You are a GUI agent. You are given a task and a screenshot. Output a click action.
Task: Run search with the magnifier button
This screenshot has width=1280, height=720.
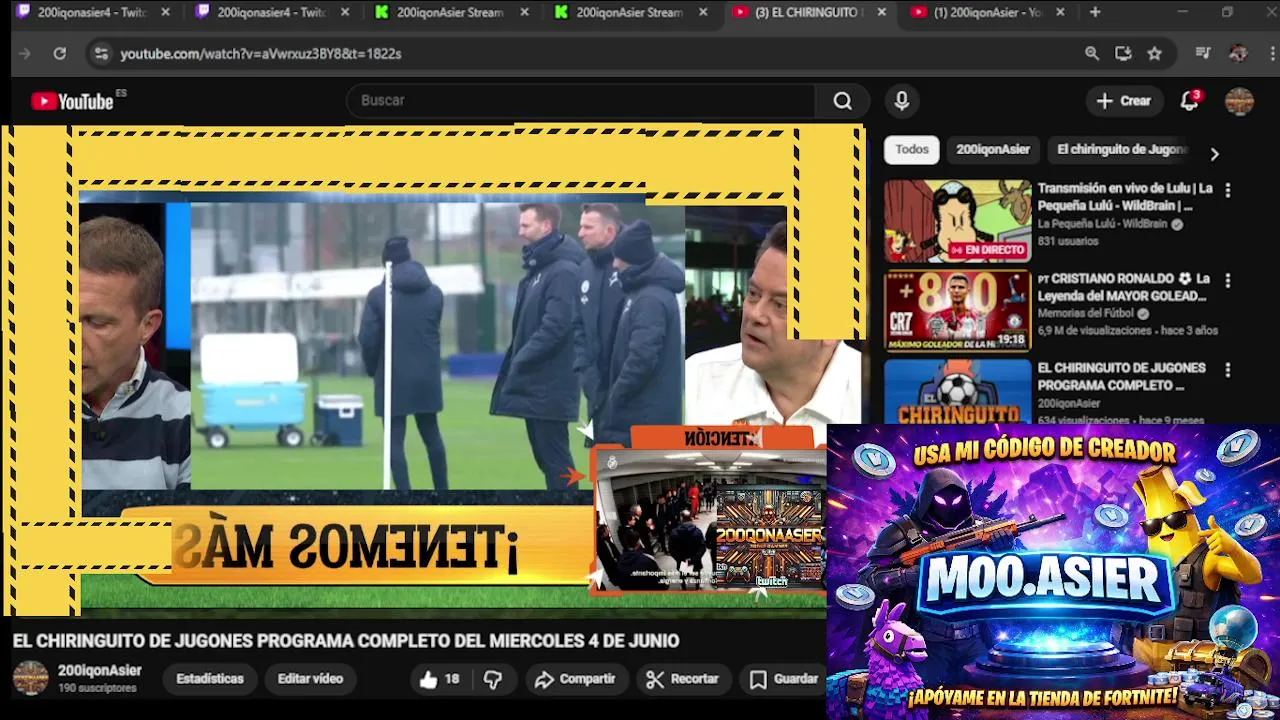pyautogui.click(x=843, y=101)
